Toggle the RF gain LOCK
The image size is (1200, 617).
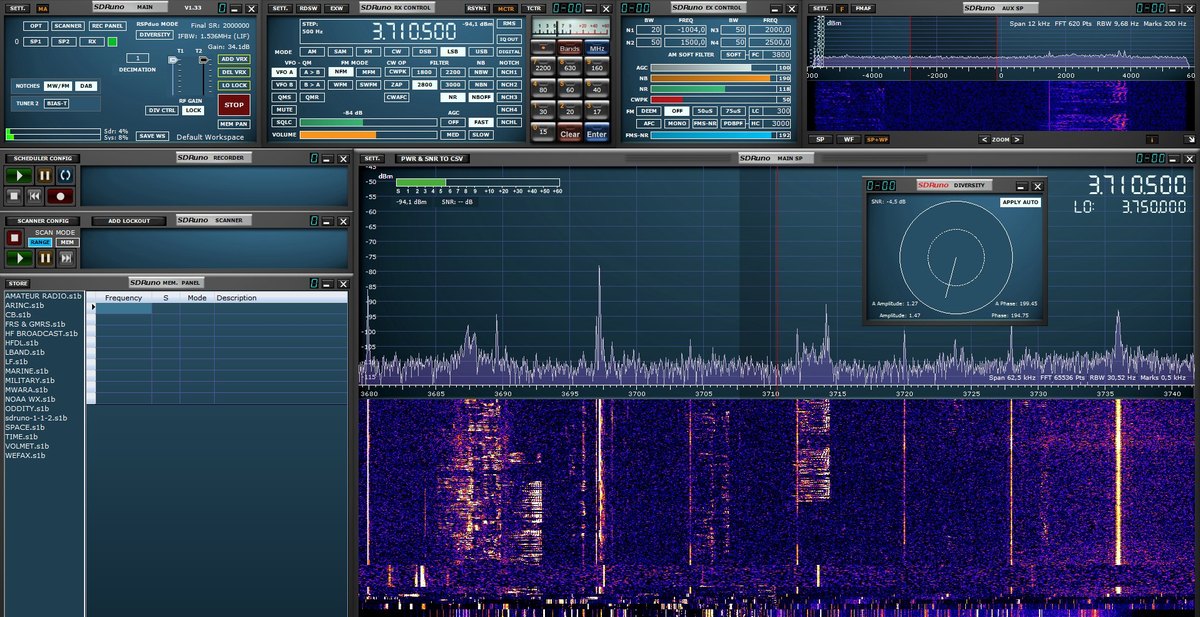(192, 111)
